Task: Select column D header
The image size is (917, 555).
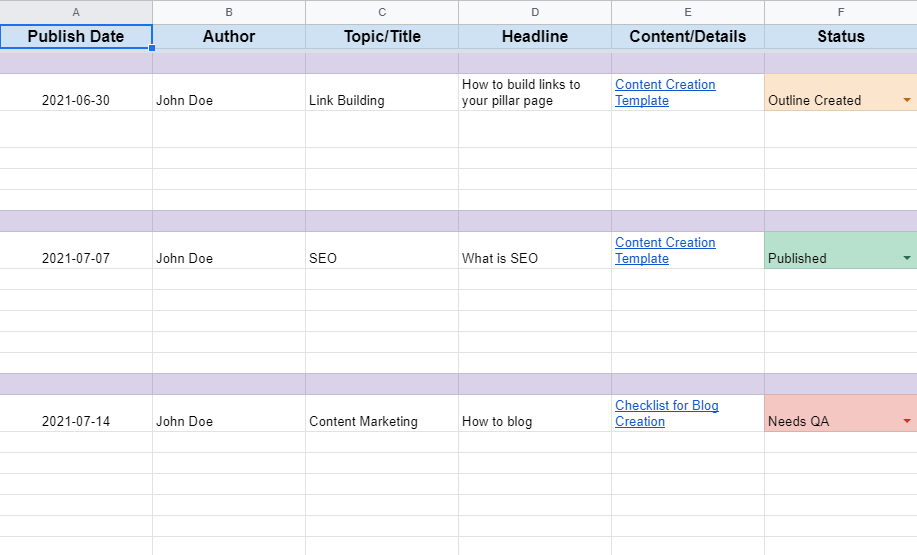Action: [x=535, y=12]
